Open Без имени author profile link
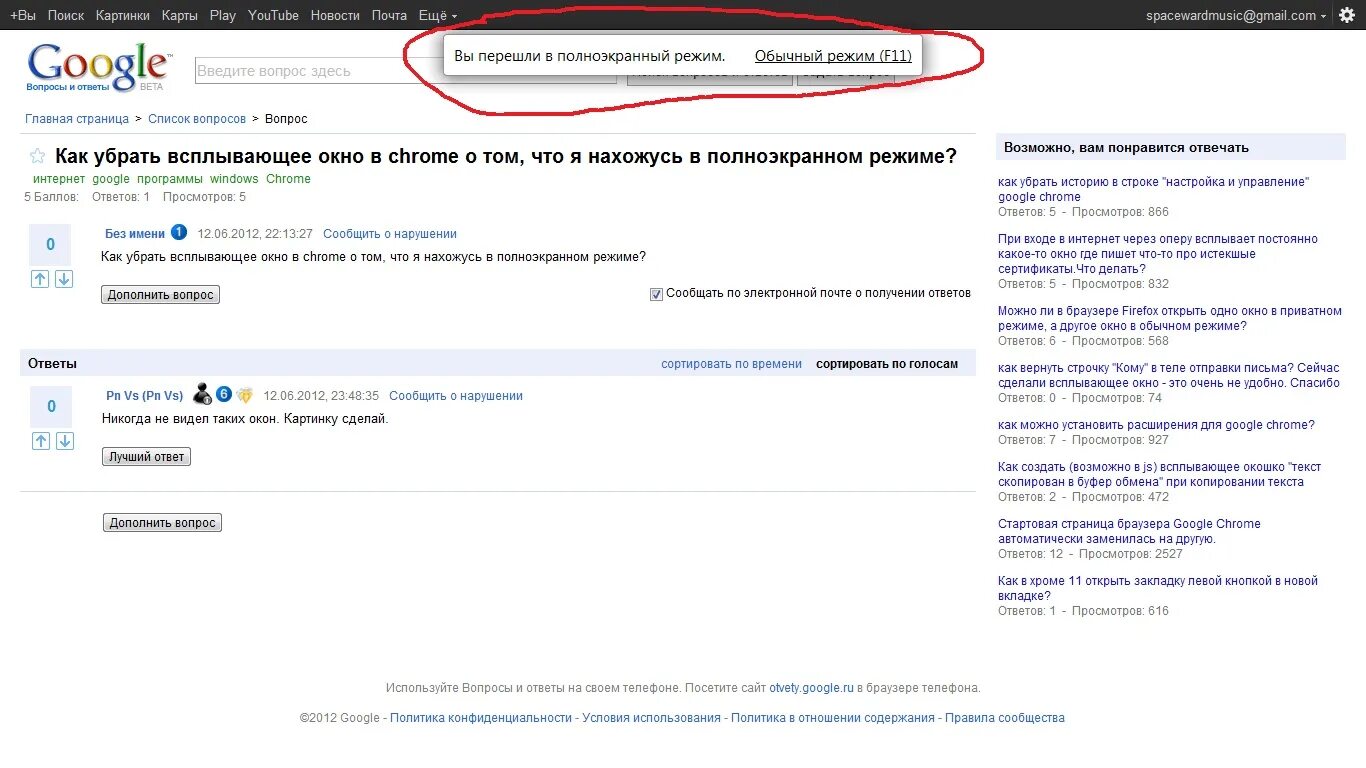This screenshot has height=768, width=1366. pos(135,234)
